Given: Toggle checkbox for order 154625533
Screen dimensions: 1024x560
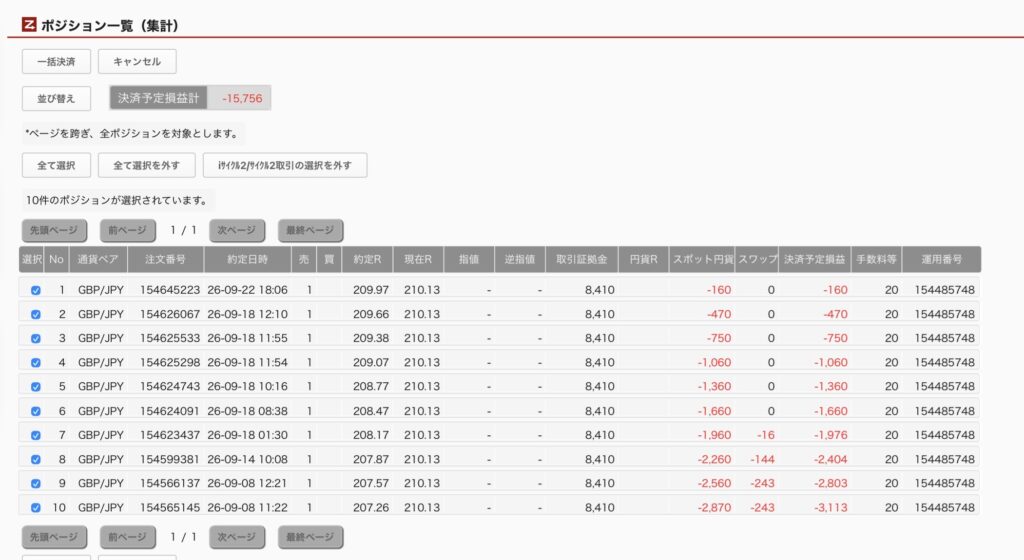Looking at the screenshot, I should [36, 339].
